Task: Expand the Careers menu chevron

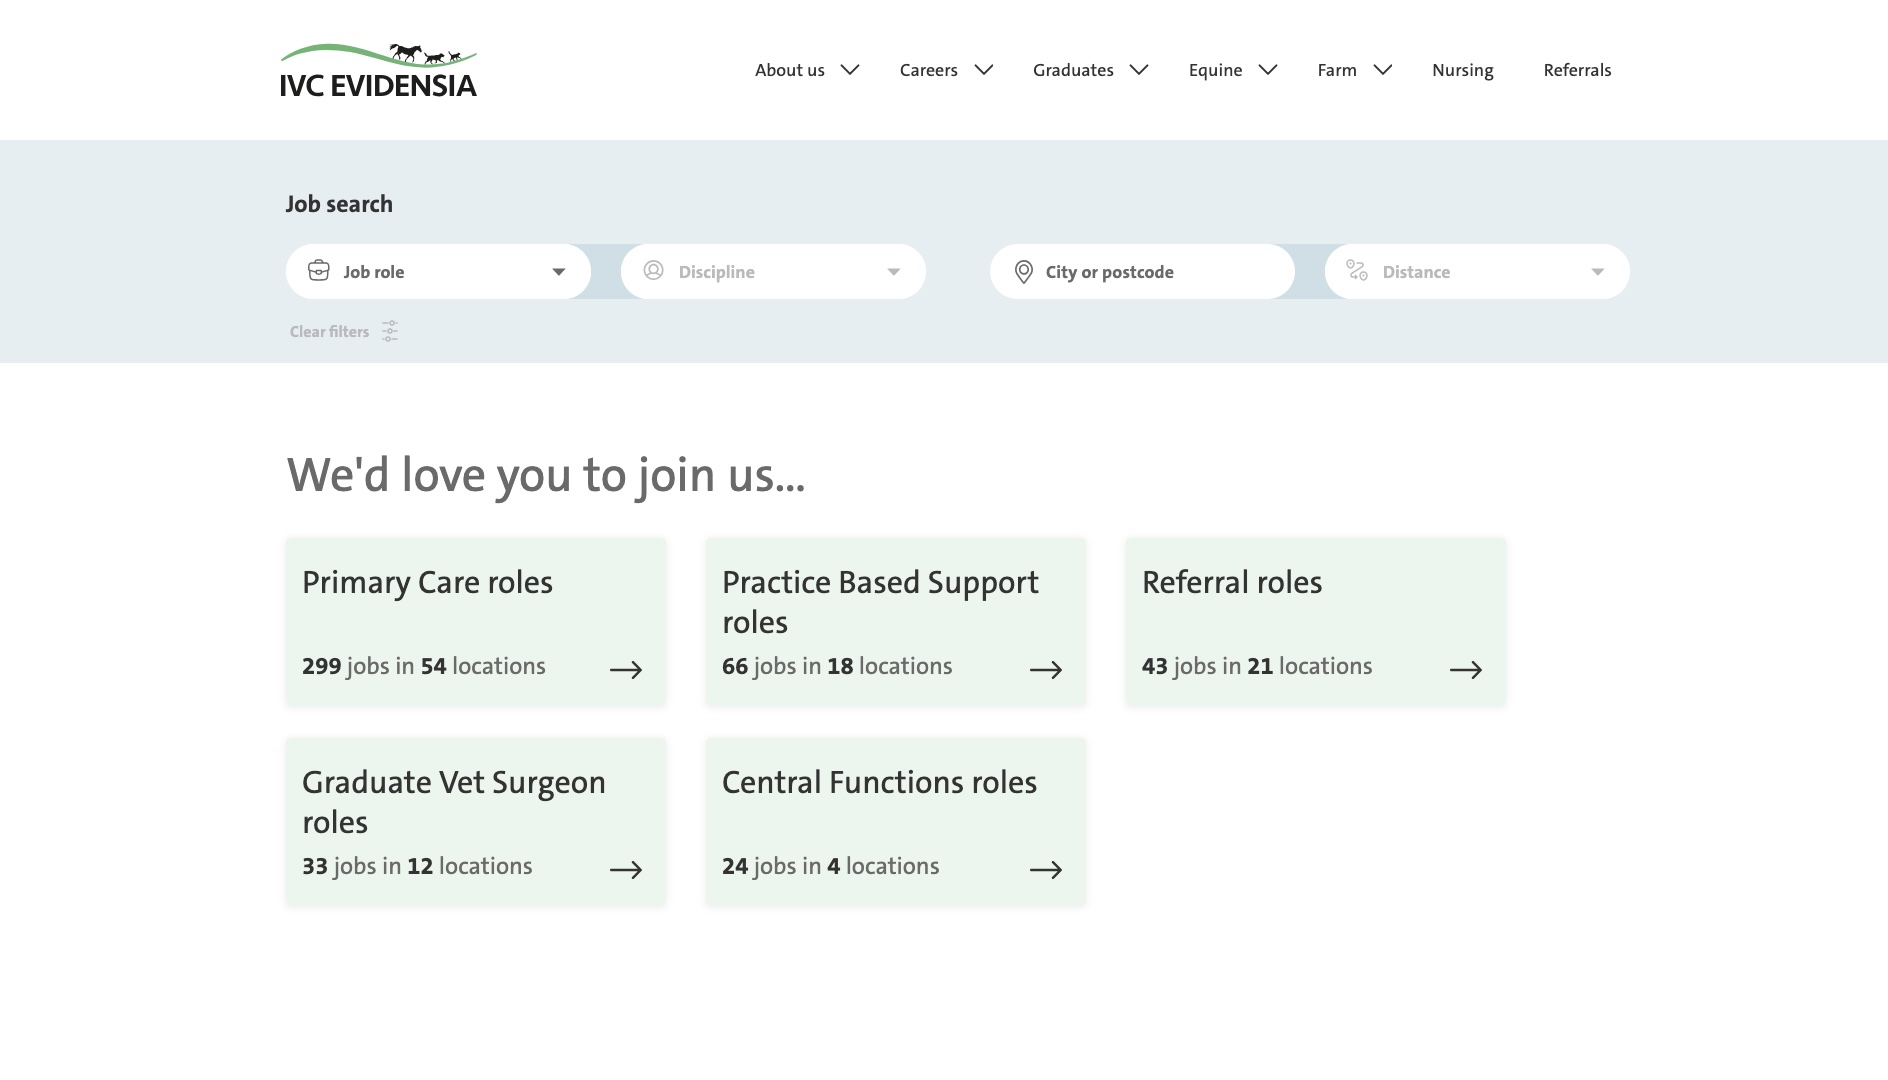Action: point(984,70)
